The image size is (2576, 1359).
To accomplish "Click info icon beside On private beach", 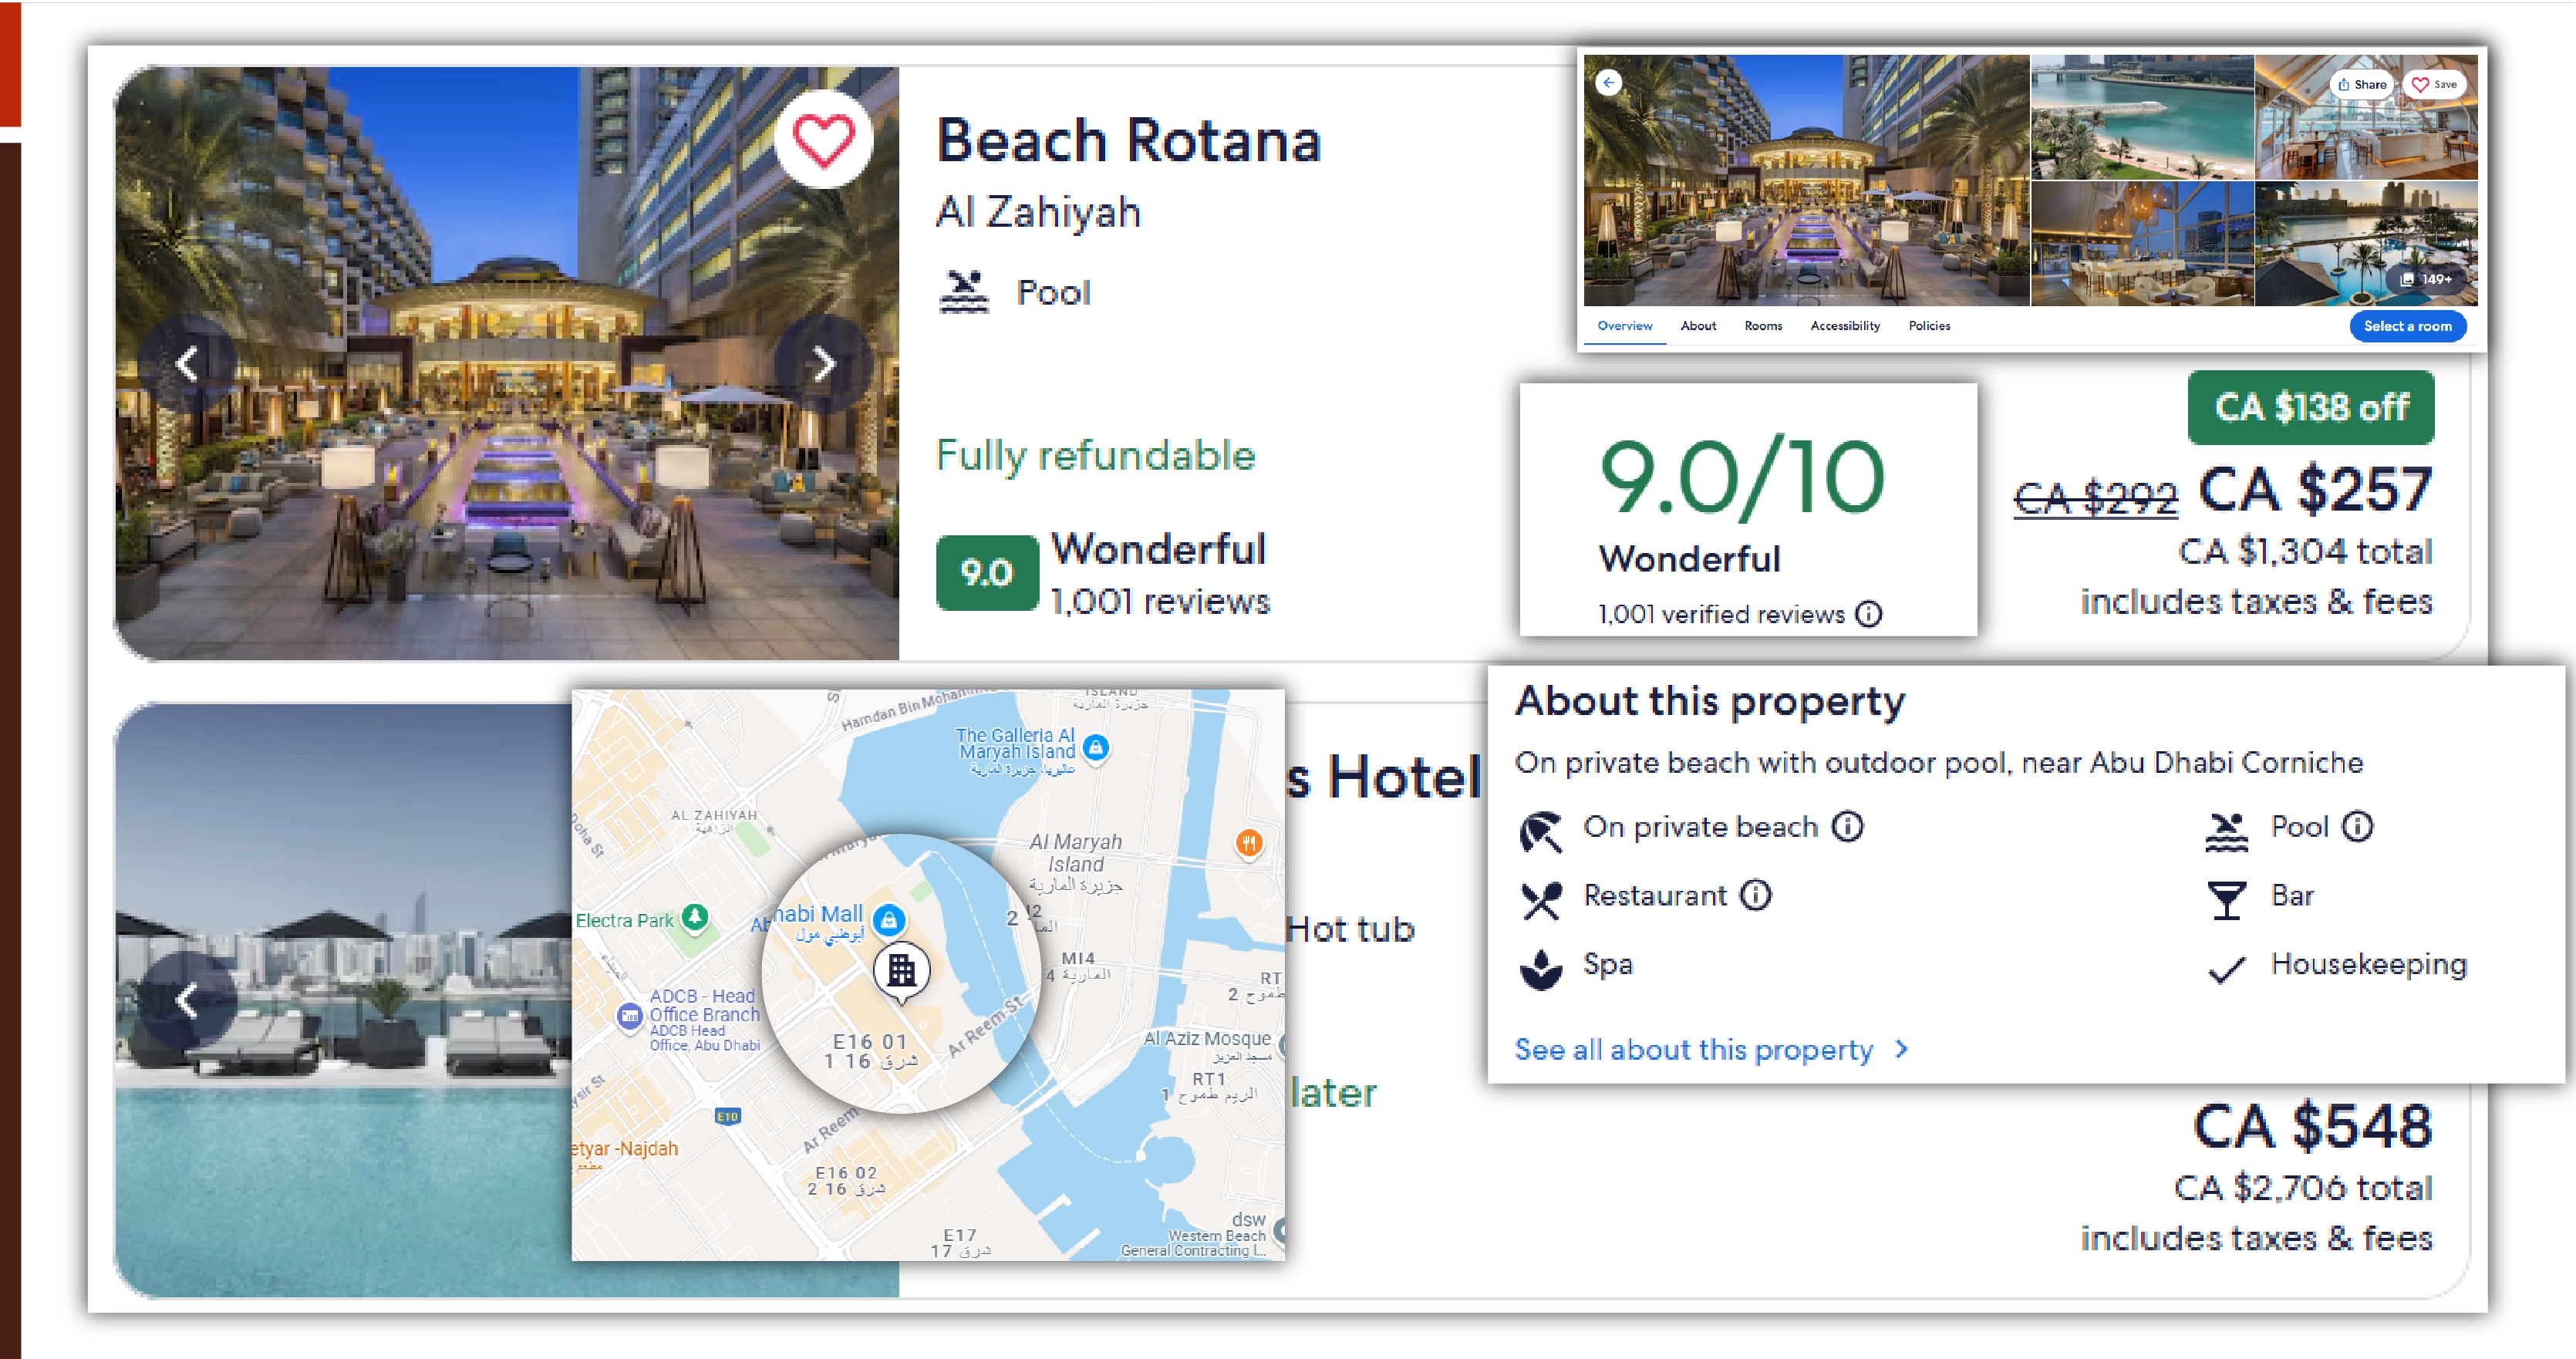I will [1847, 827].
